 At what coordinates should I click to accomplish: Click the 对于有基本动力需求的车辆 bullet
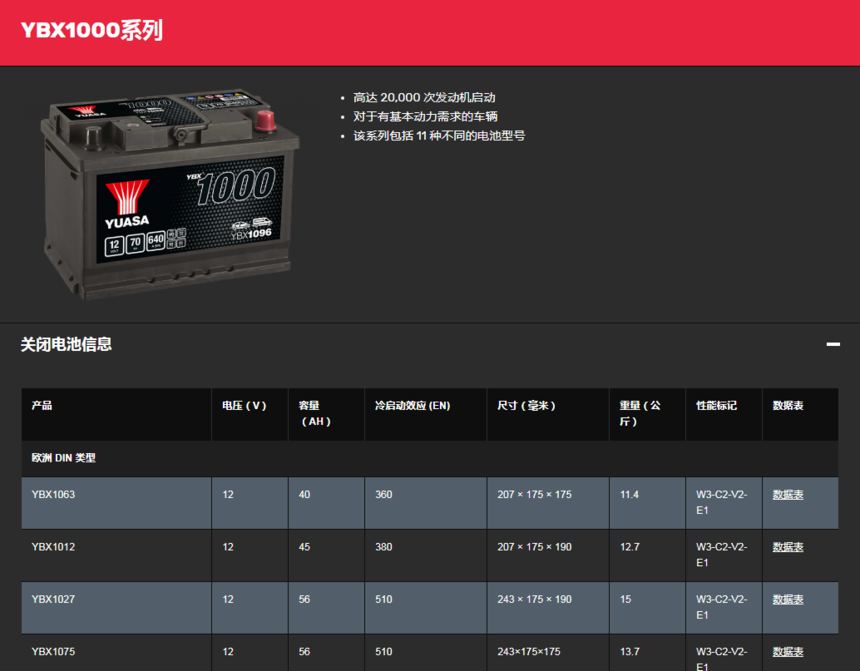pyautogui.click(x=425, y=116)
